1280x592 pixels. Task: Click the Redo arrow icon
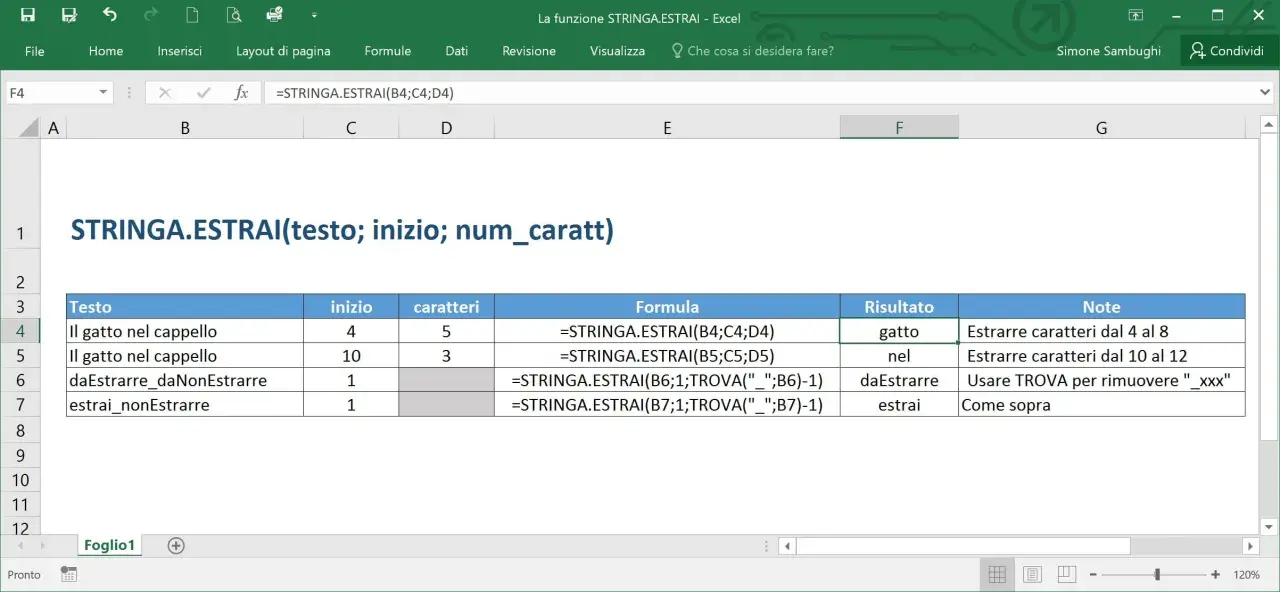(151, 15)
